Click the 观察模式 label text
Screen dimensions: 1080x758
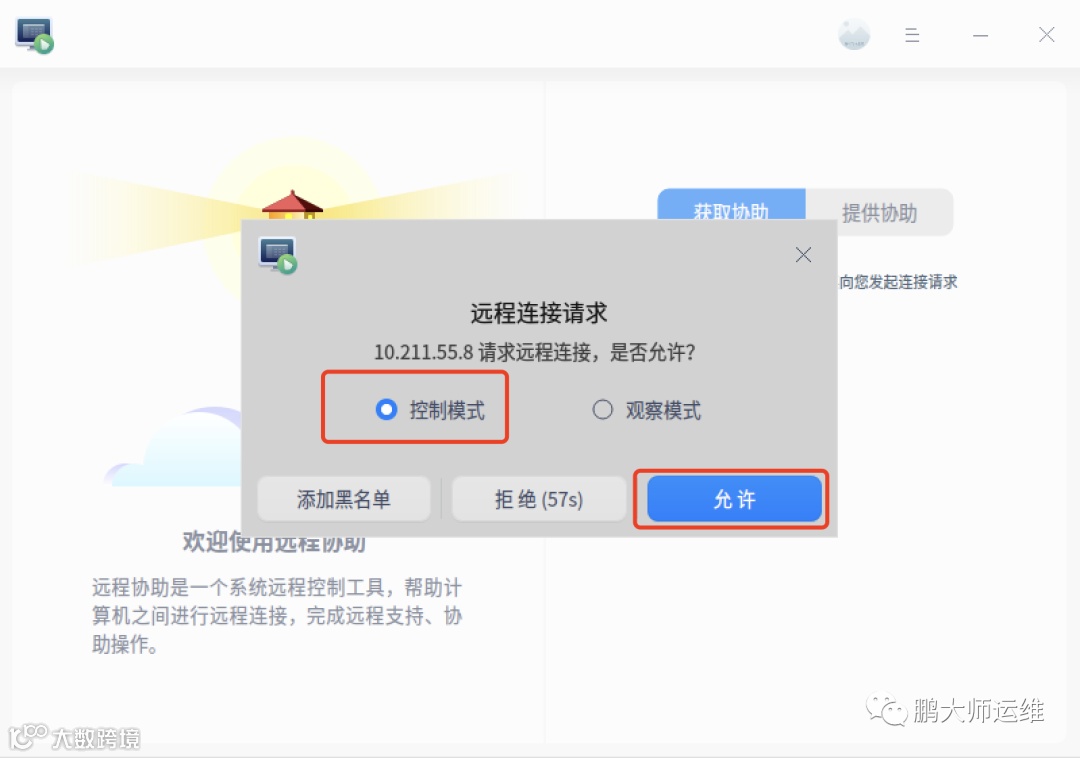pyautogui.click(x=663, y=410)
